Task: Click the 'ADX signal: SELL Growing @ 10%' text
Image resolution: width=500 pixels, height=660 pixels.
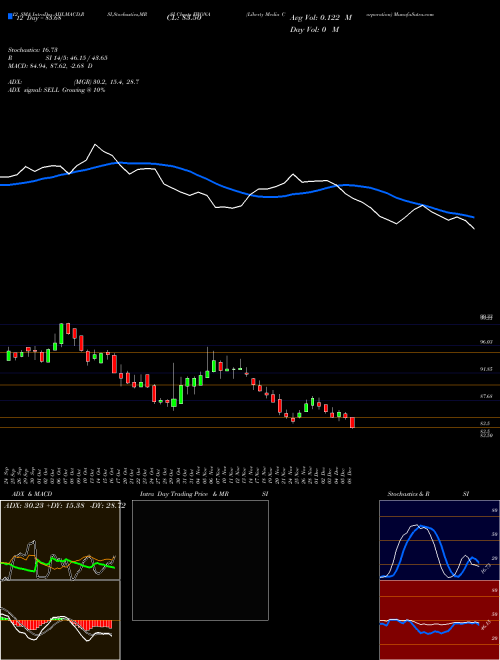Action: [x=56, y=90]
